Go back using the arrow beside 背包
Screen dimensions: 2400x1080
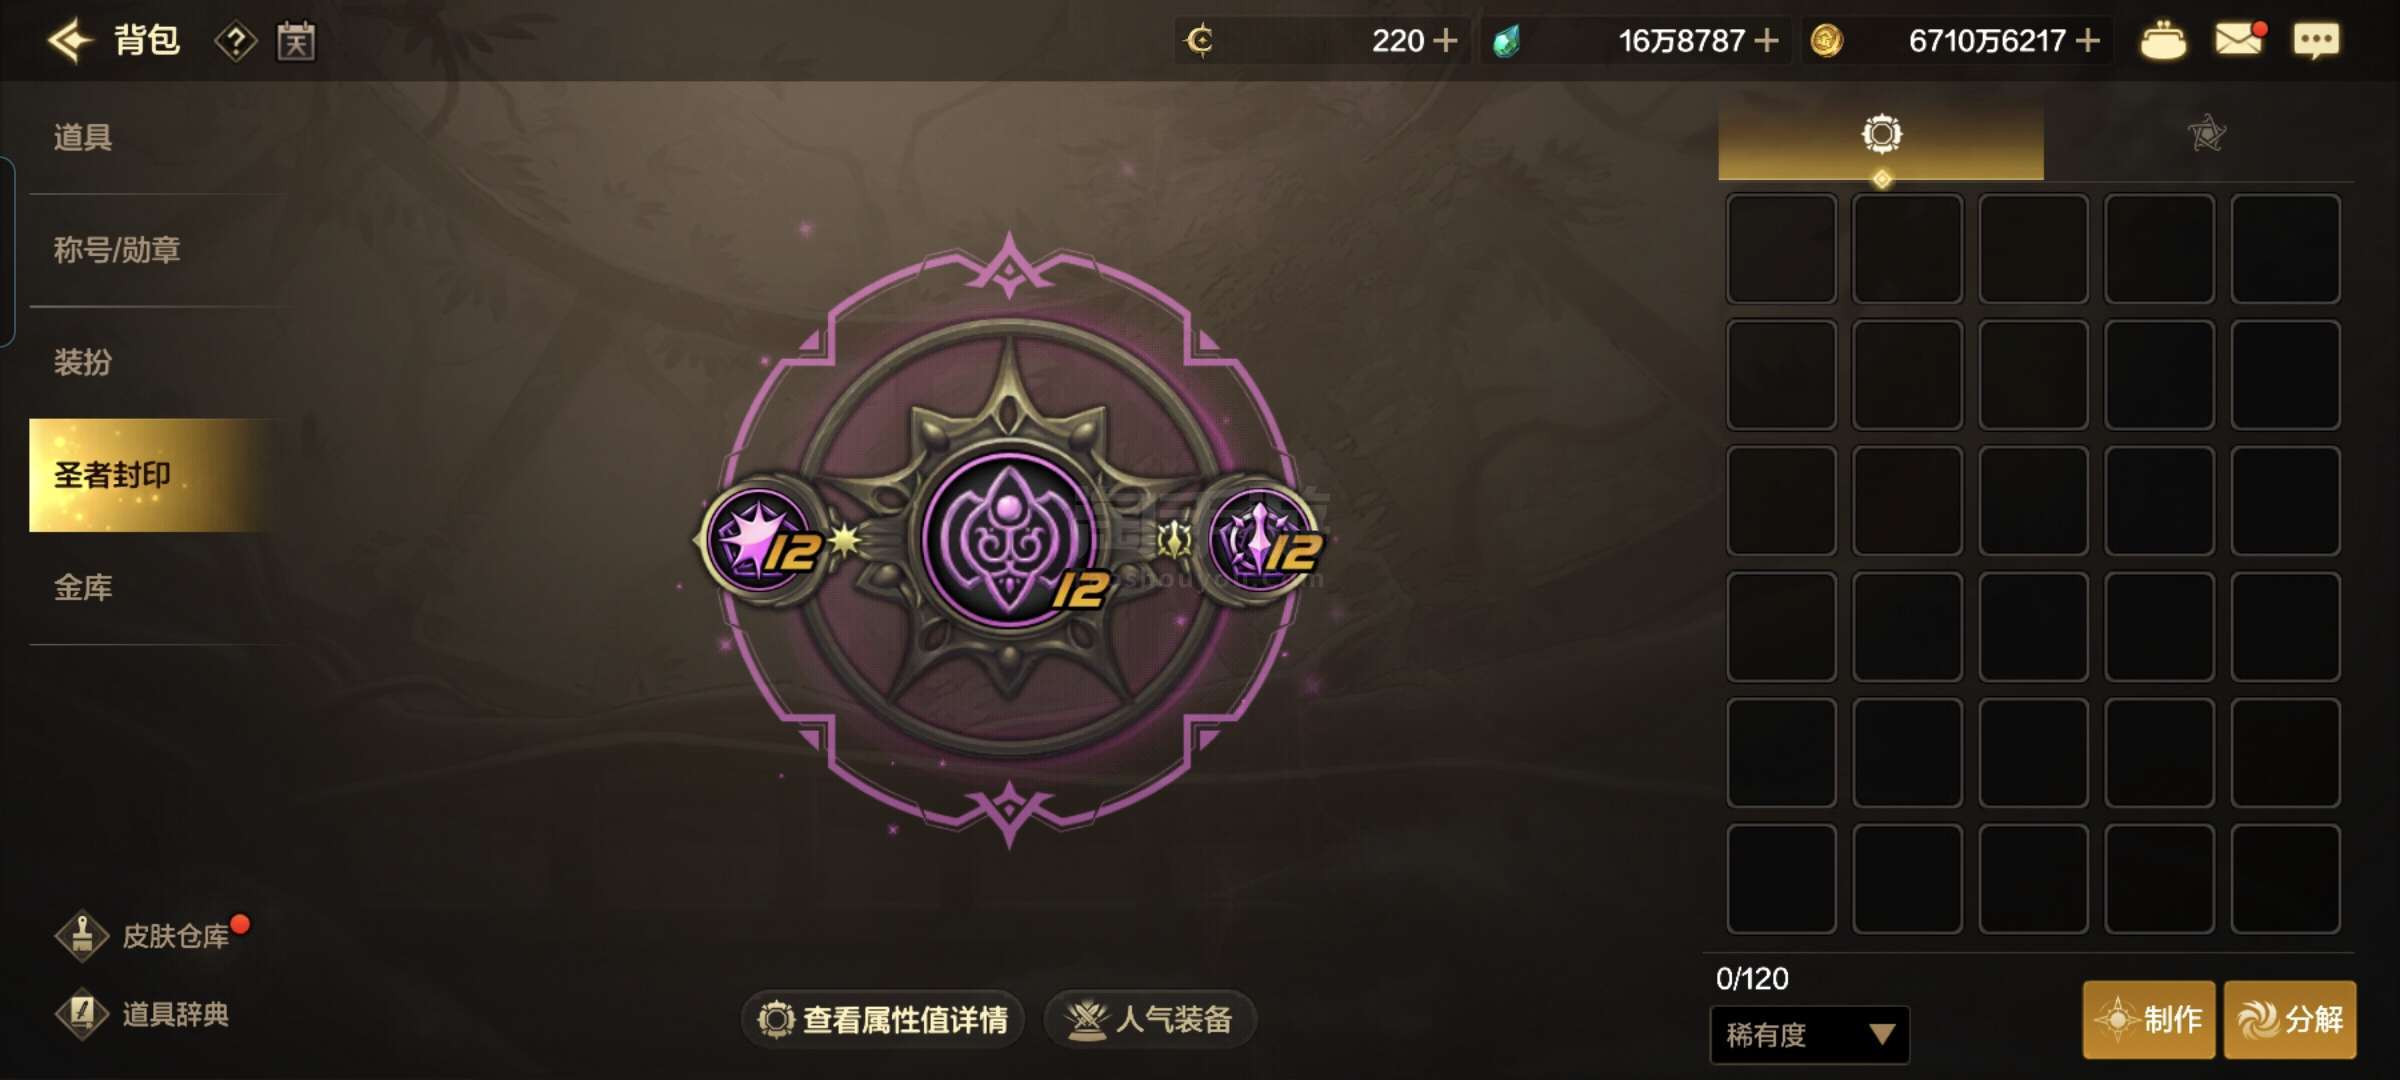click(x=70, y=41)
